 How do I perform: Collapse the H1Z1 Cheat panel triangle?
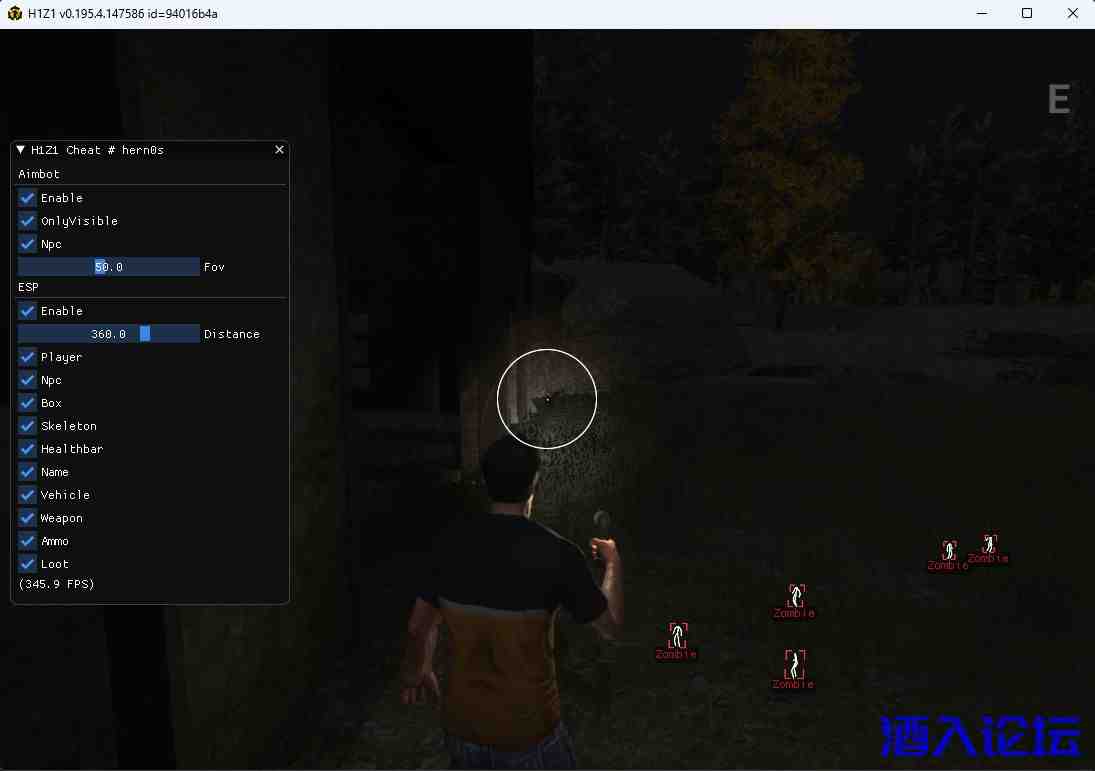click(21, 150)
